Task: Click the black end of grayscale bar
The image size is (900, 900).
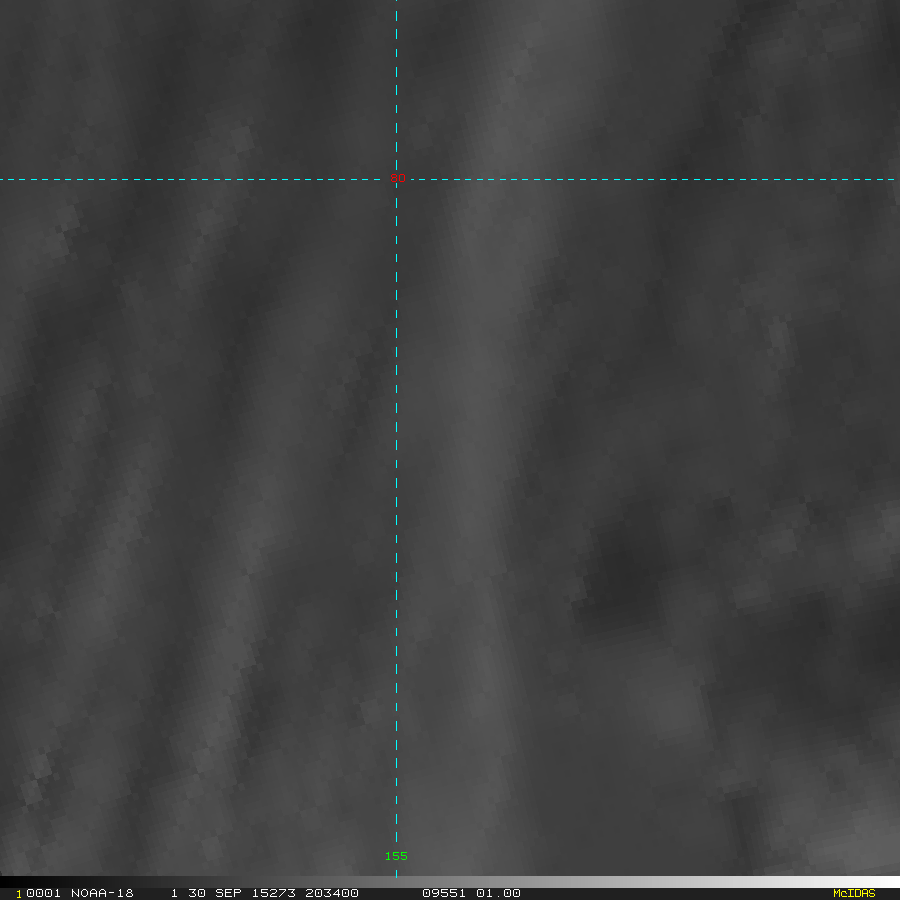Action: (x=12, y=882)
